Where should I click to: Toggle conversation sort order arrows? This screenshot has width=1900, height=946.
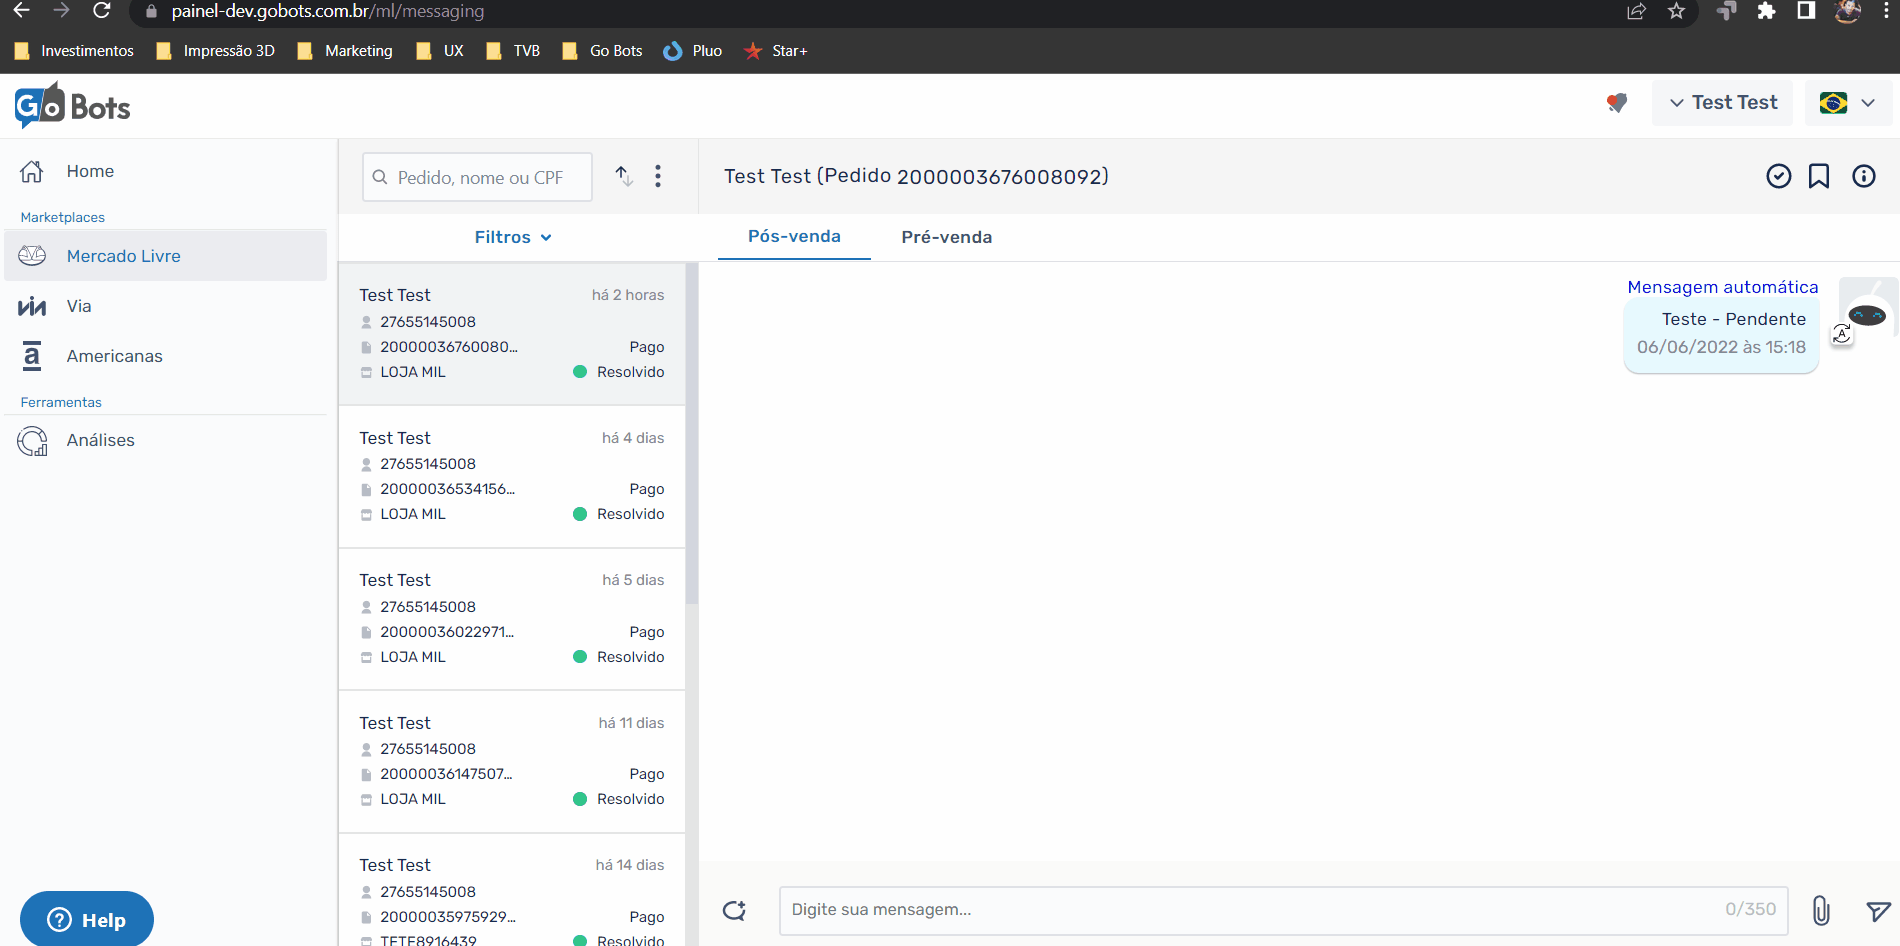point(624,176)
